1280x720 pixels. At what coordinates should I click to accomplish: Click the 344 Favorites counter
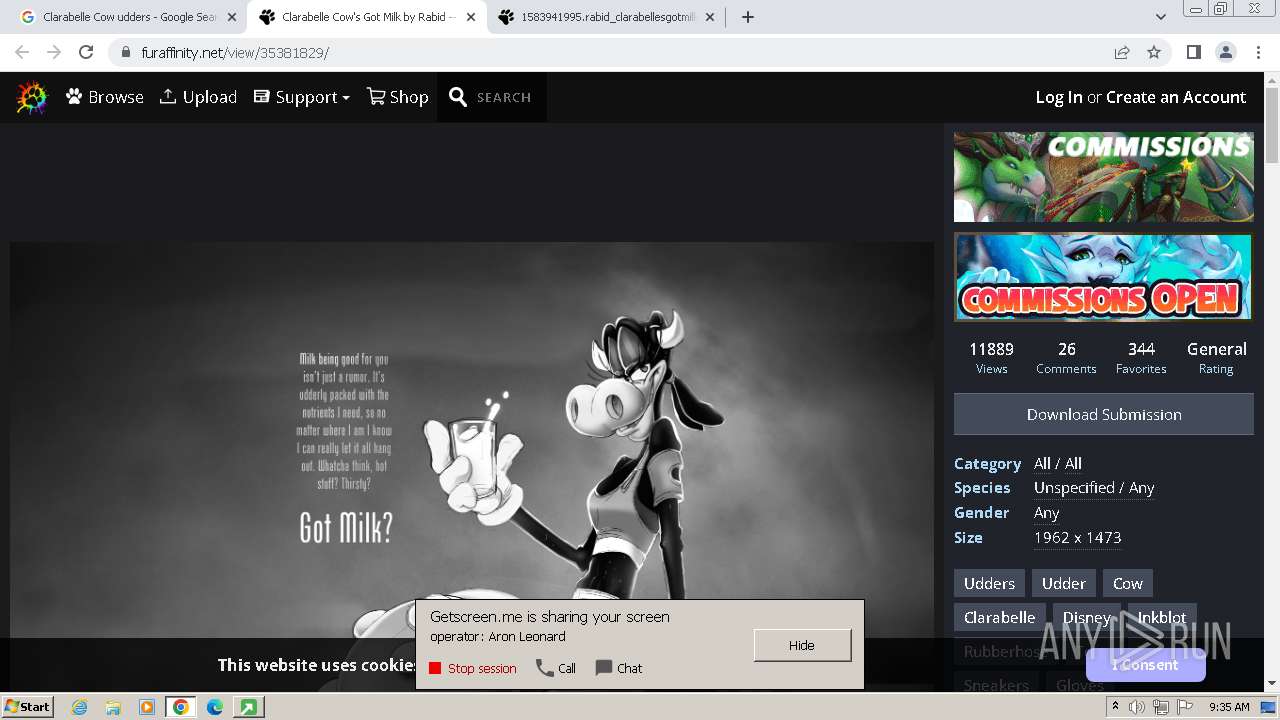(x=1141, y=358)
